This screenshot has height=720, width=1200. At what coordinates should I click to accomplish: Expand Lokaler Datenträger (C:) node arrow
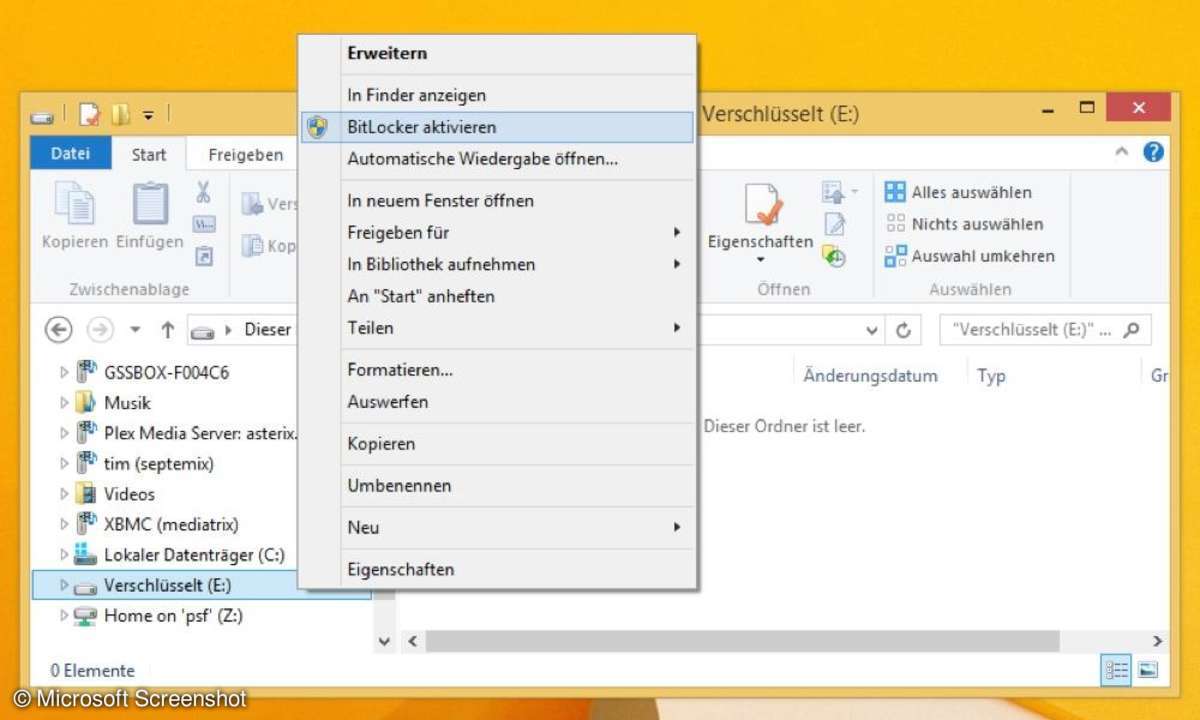point(64,554)
